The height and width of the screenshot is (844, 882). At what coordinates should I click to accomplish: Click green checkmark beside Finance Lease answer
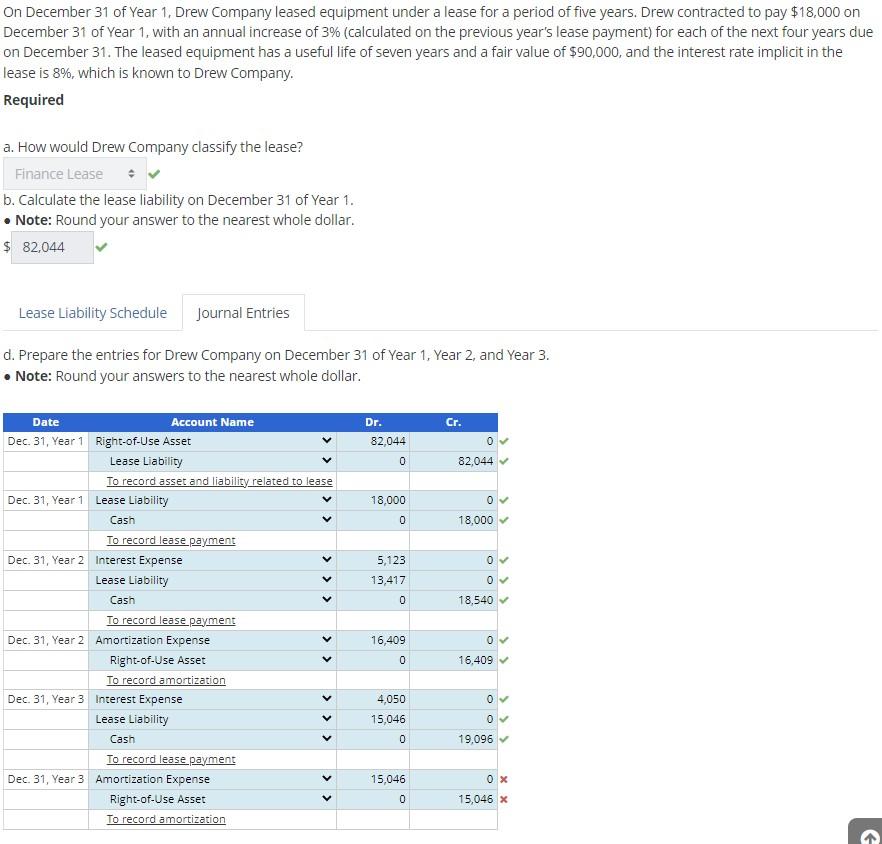click(x=152, y=173)
